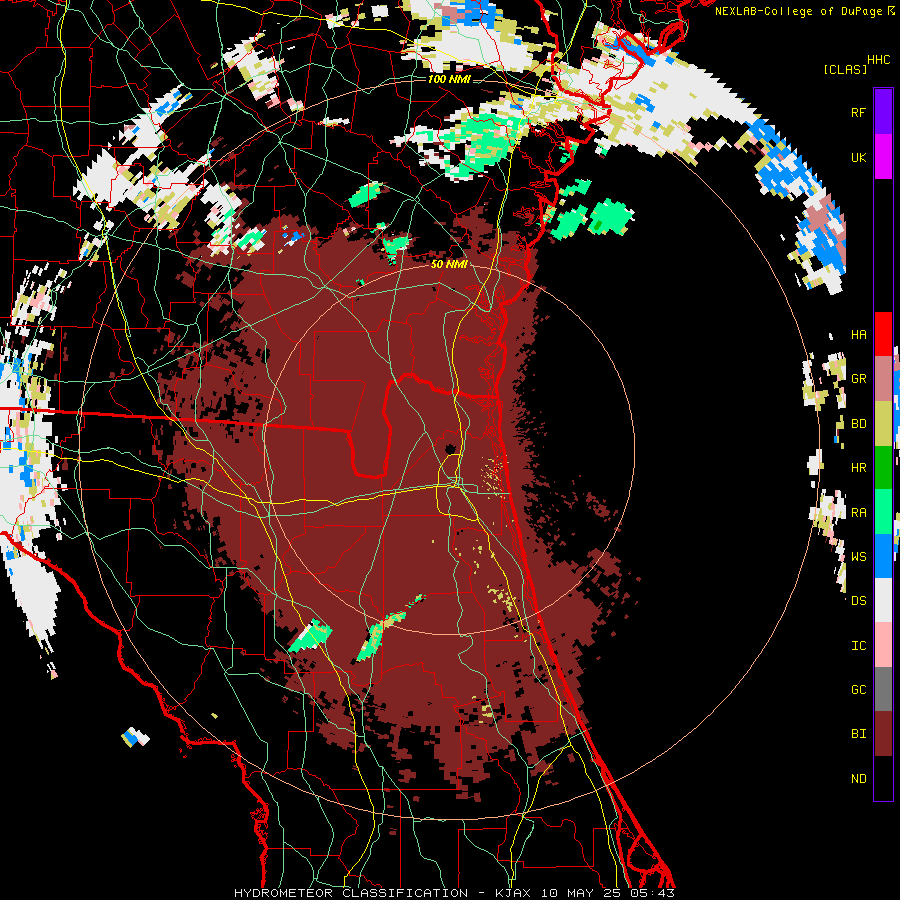Screen dimensions: 900x900
Task: Click the UK legend label
Action: [858, 157]
